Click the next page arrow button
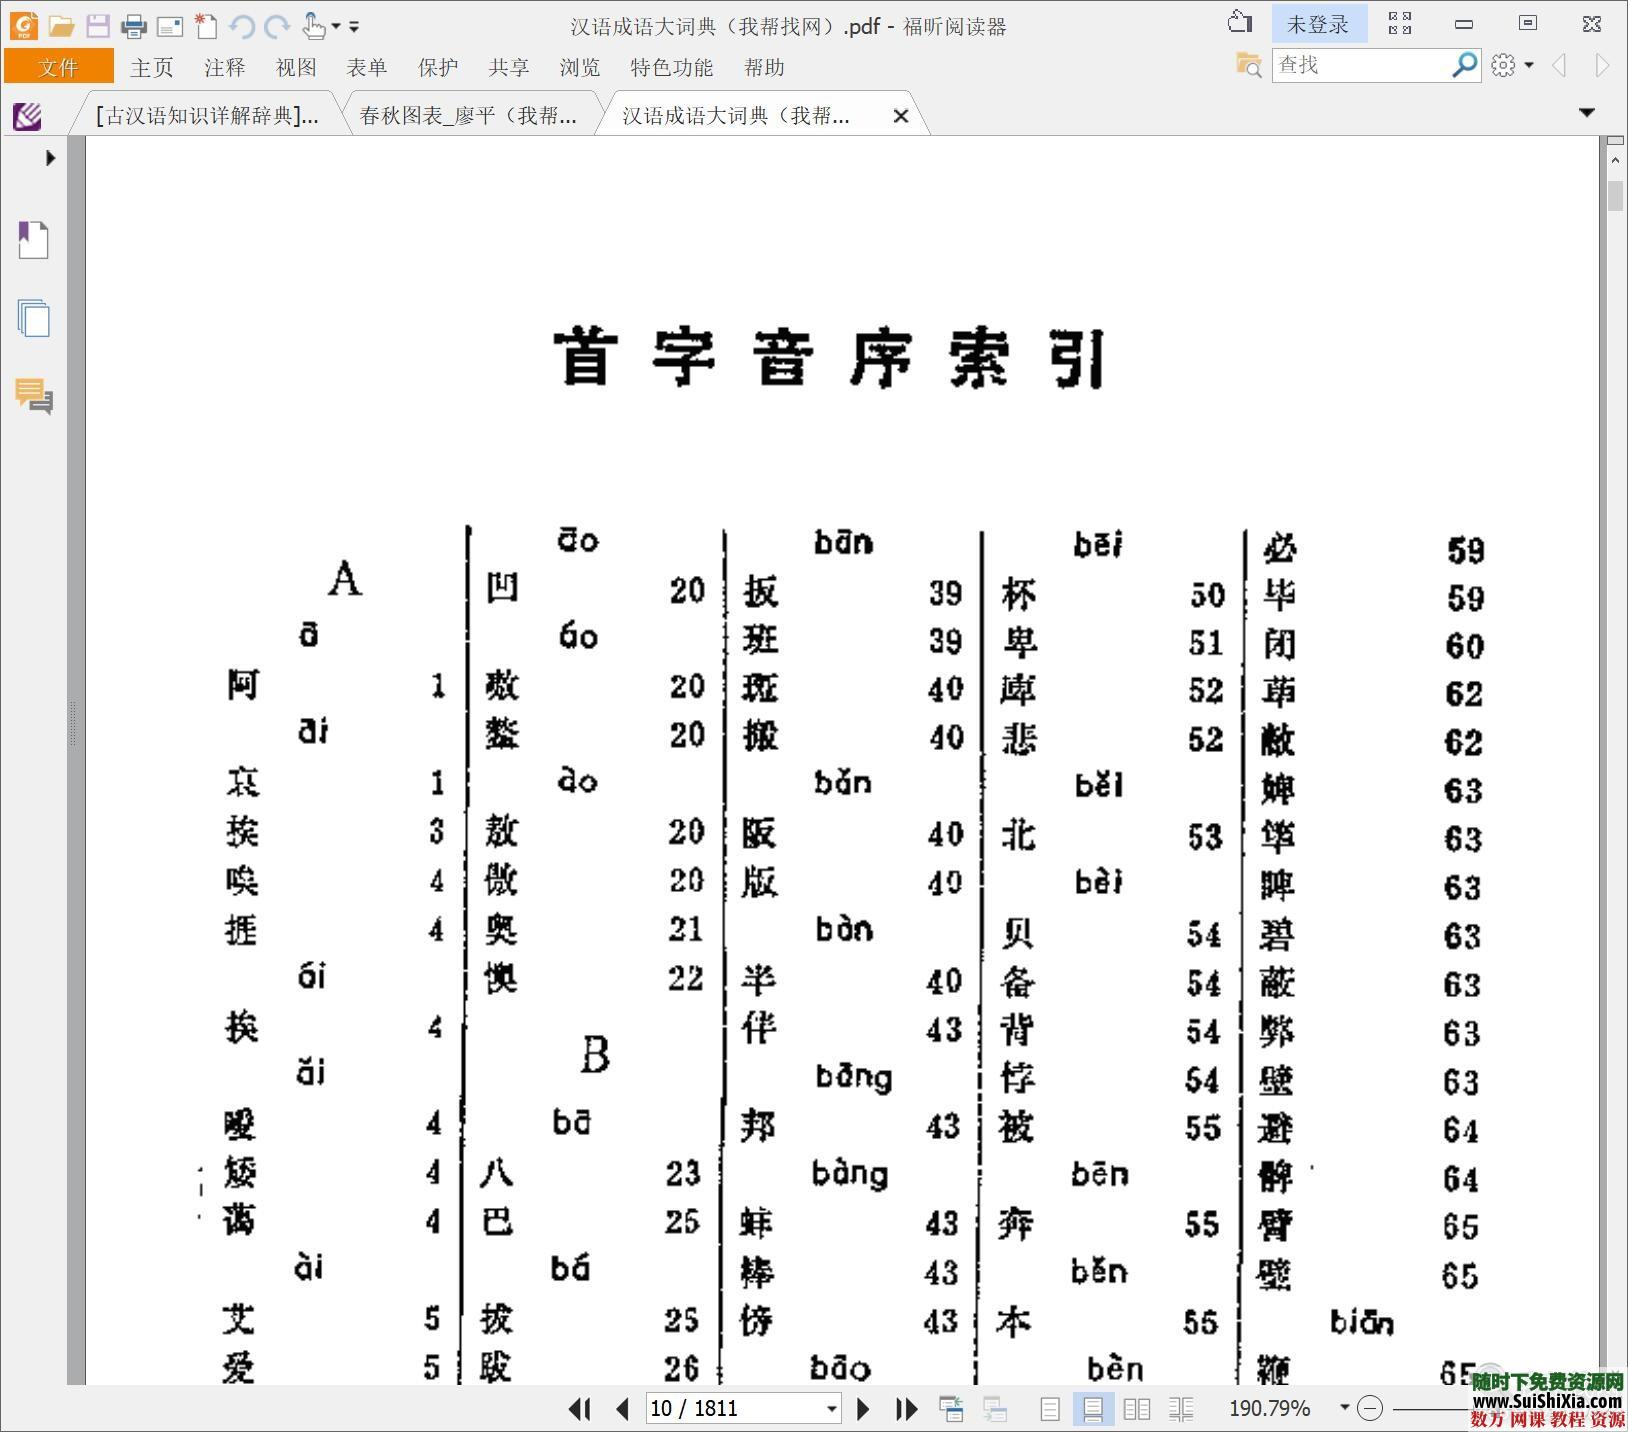 point(863,1408)
